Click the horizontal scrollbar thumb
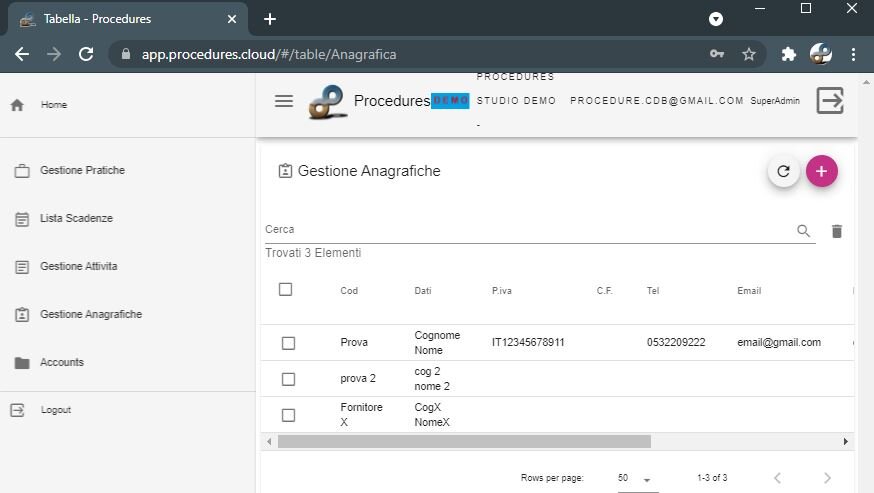This screenshot has width=874, height=493. 464,442
